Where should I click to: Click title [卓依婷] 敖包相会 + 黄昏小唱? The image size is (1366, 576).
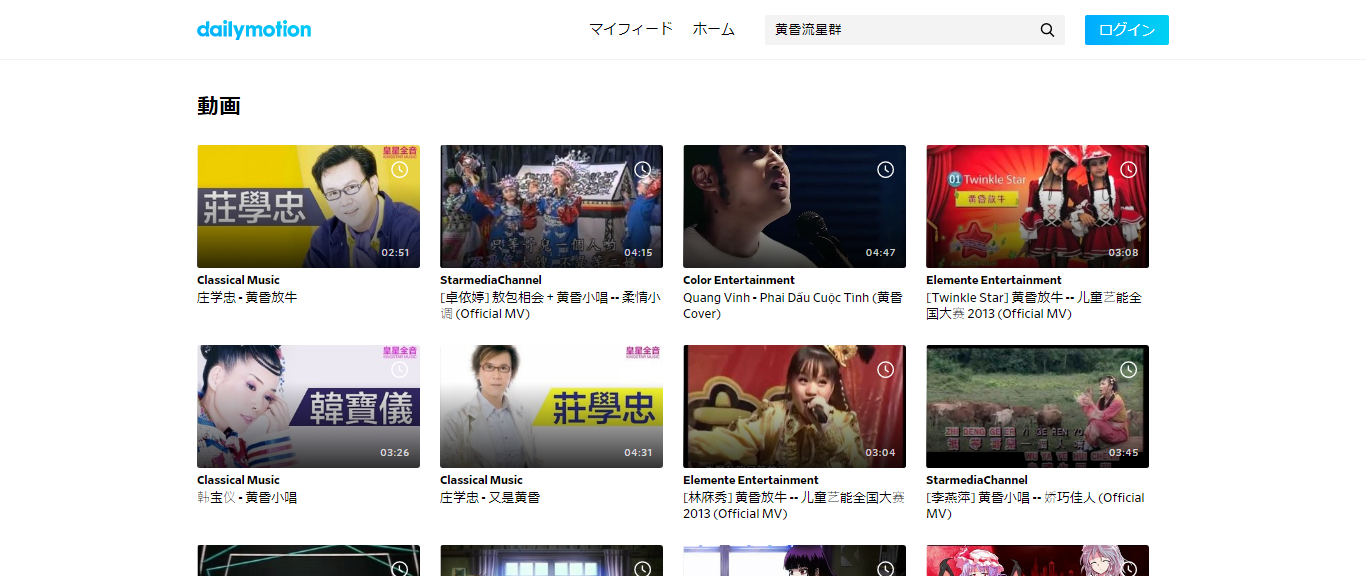(x=550, y=305)
